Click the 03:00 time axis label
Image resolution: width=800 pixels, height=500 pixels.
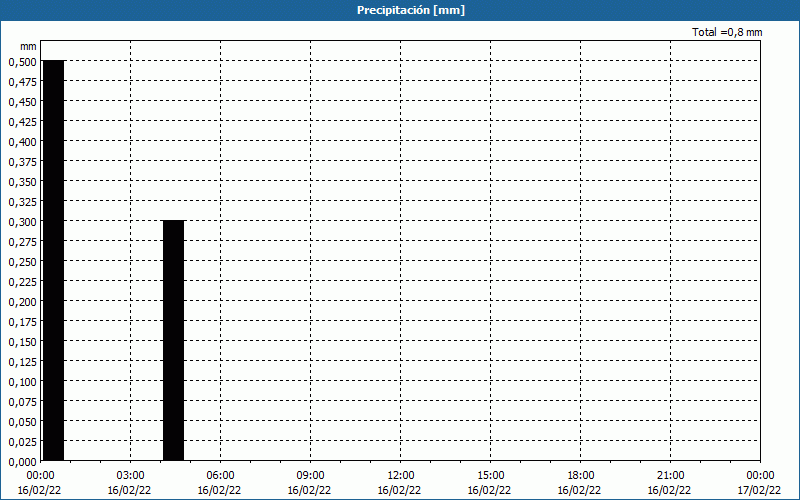[x=130, y=476]
